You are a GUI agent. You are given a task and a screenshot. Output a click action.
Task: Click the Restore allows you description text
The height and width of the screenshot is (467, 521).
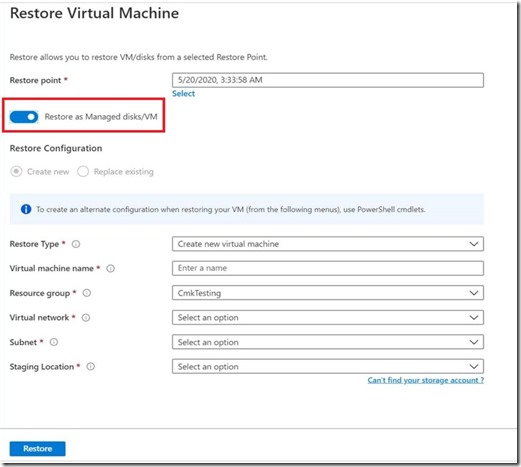[138, 57]
